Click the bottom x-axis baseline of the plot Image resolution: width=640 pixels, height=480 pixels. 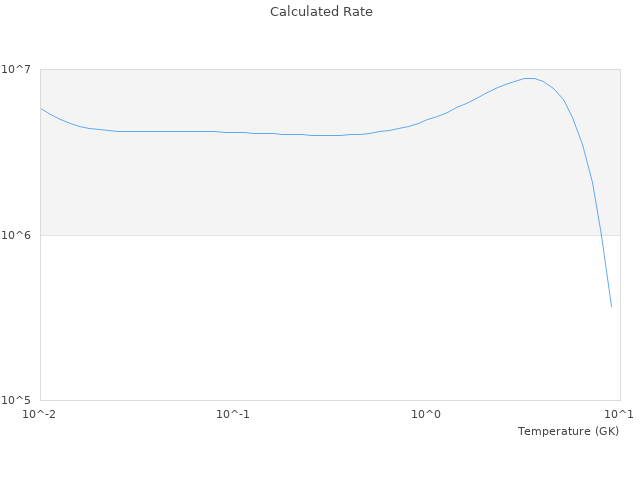[x=300, y=401]
